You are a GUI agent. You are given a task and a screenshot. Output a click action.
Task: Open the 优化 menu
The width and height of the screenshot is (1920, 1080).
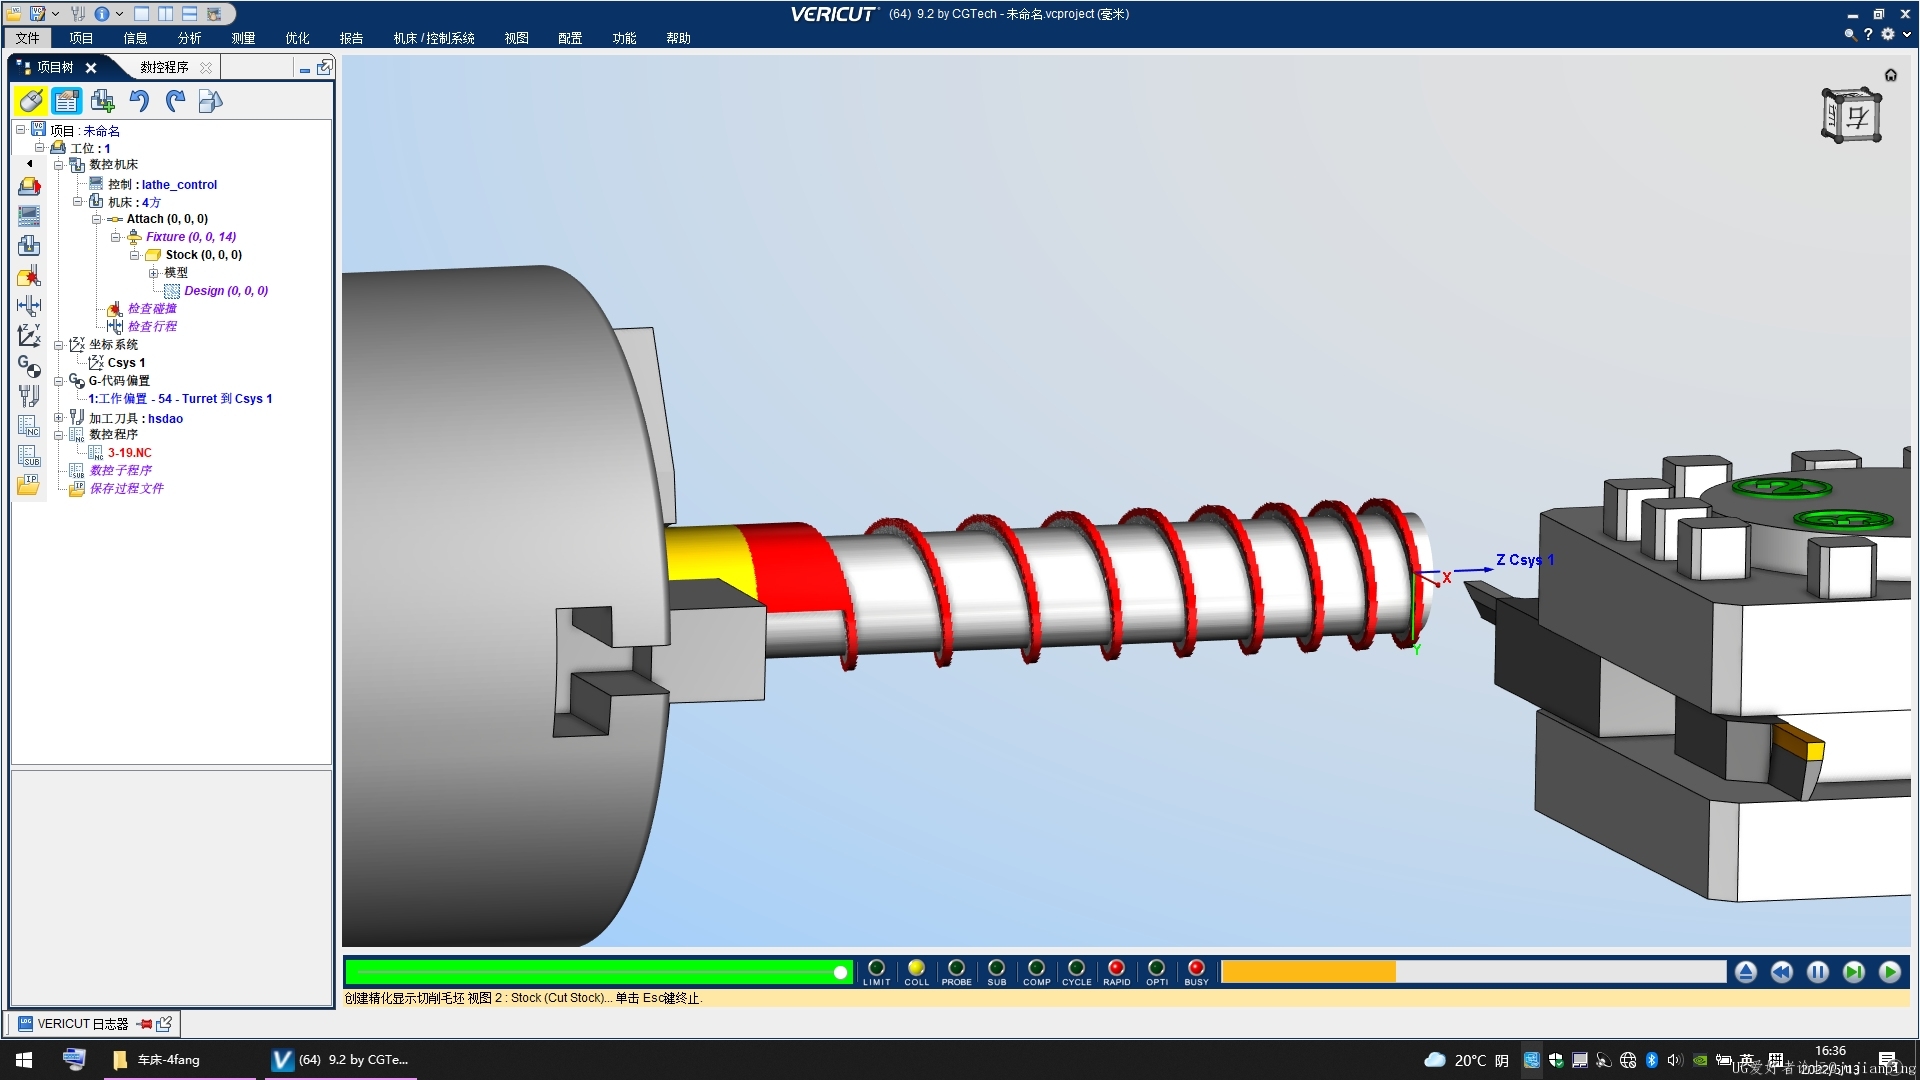point(297,38)
